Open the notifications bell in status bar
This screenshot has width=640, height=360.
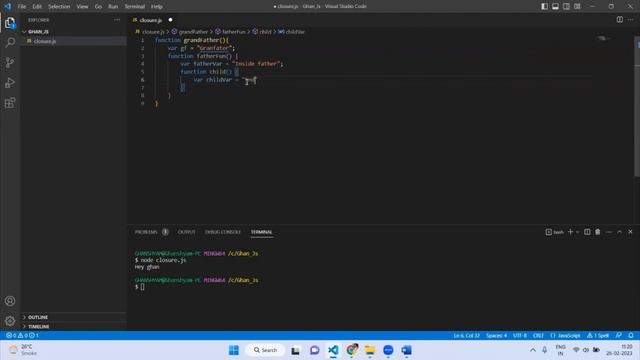coord(631,336)
